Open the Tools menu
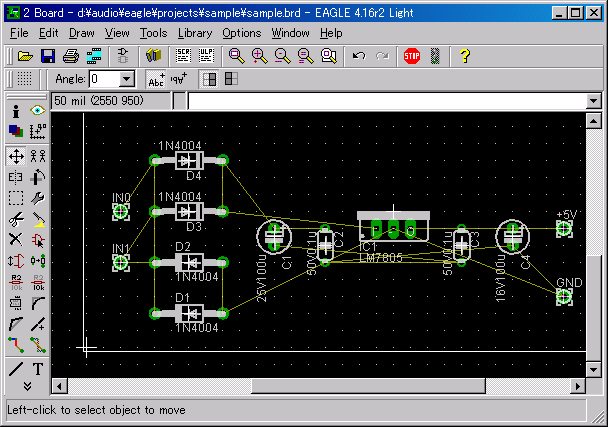The image size is (608, 427). 154,33
